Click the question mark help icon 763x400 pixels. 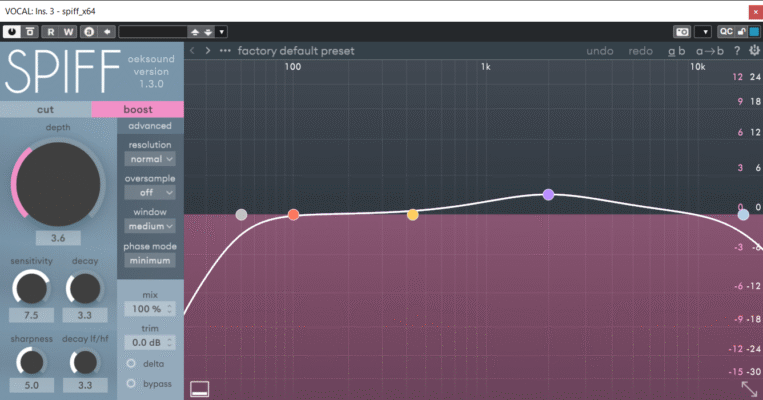(737, 51)
